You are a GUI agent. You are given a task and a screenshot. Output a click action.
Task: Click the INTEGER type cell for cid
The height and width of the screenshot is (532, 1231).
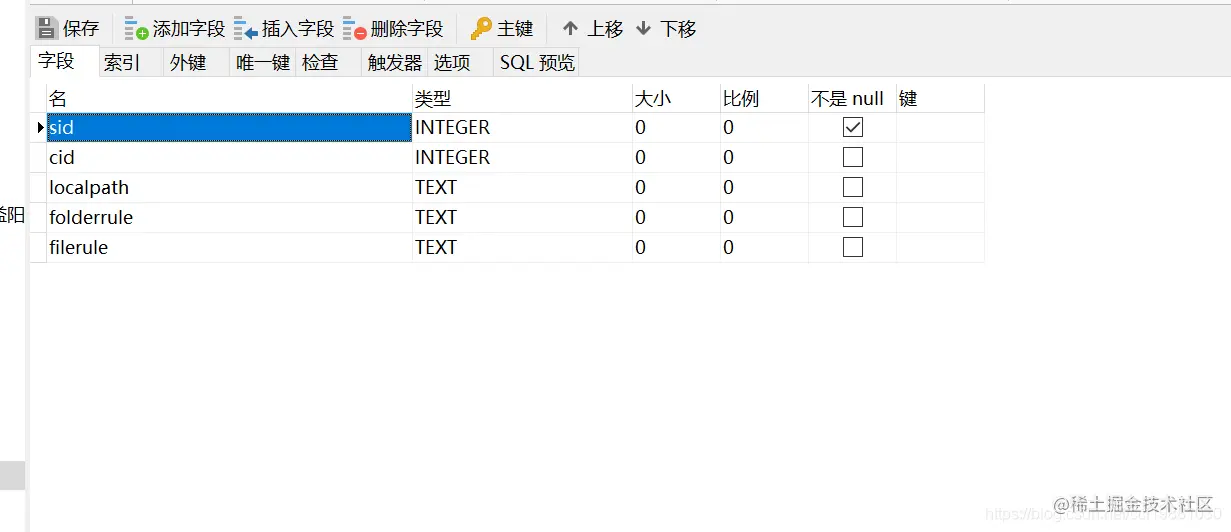tap(522, 157)
